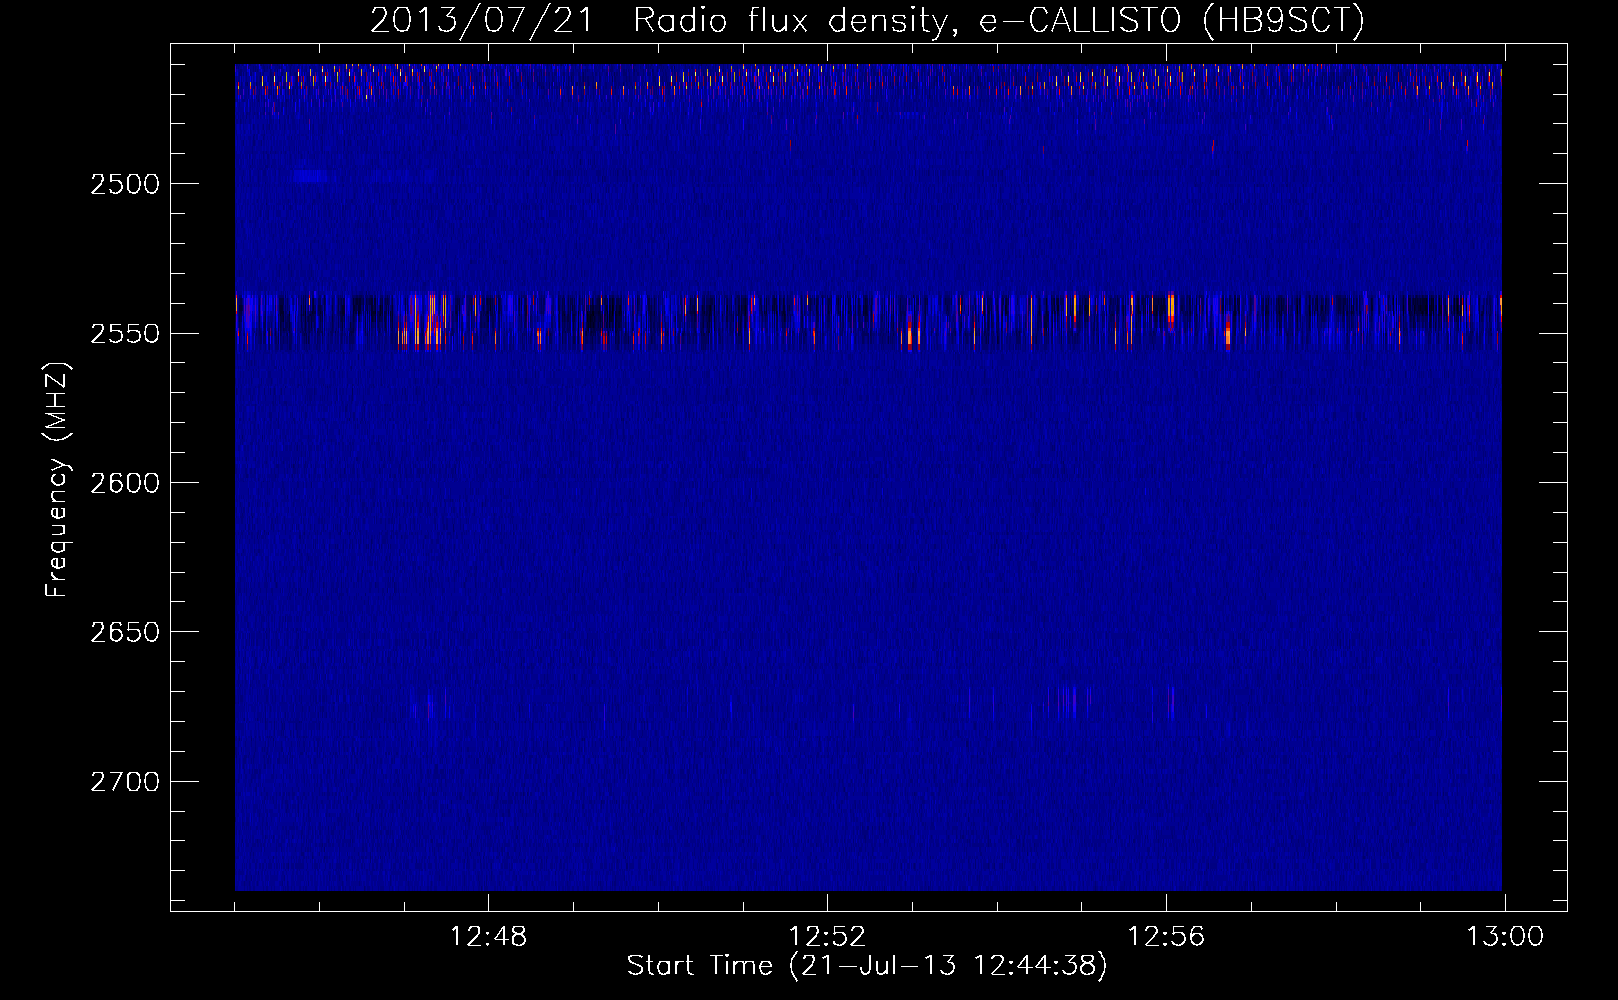Click the 13:00 time axis label

(1505, 937)
